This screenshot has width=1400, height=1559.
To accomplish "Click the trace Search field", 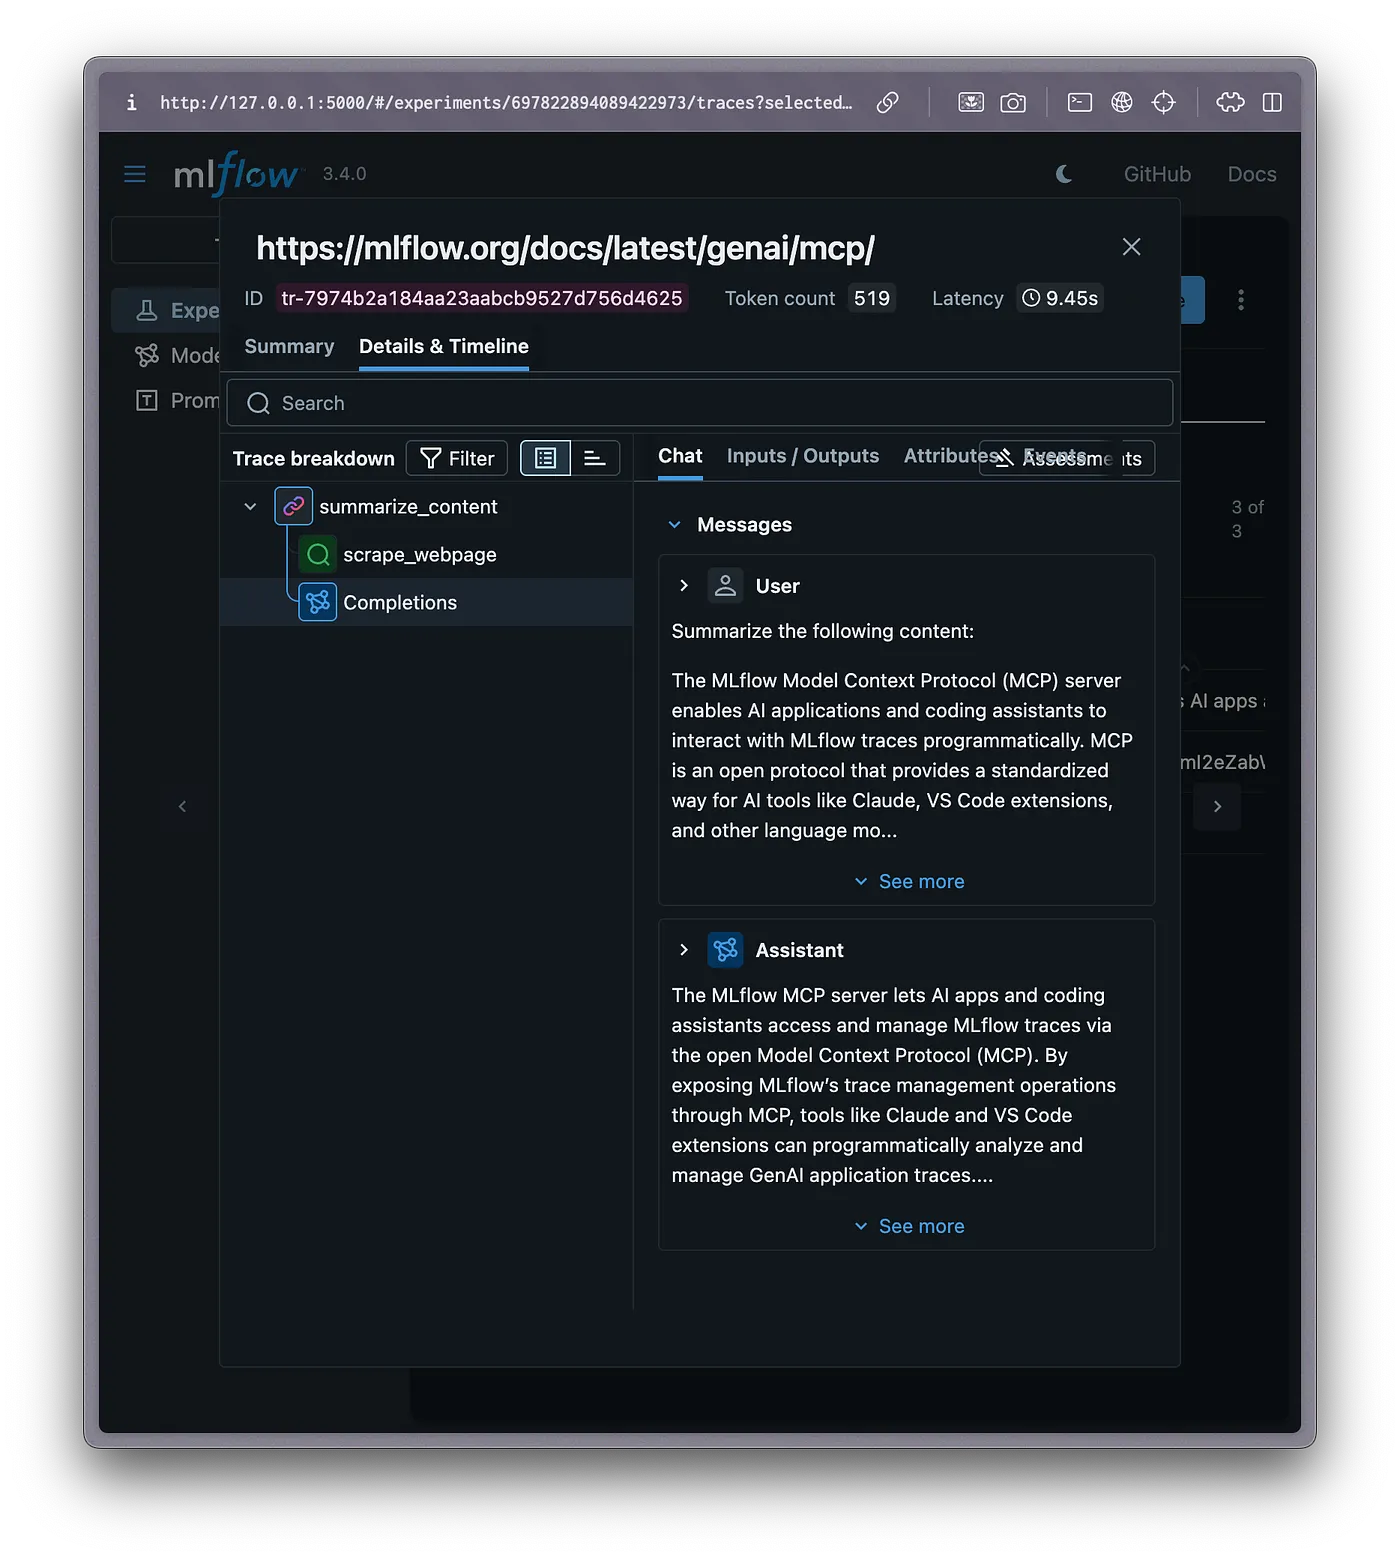I will click(x=700, y=403).
